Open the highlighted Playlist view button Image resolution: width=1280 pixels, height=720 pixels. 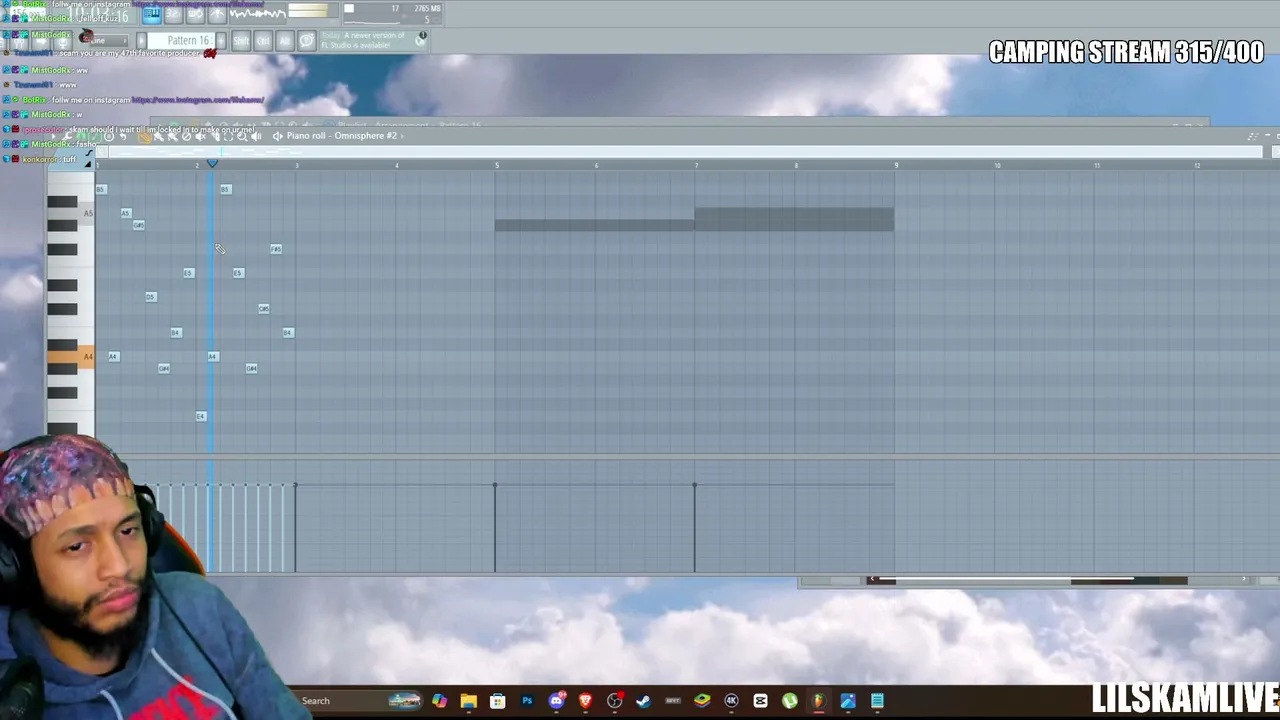tap(151, 14)
